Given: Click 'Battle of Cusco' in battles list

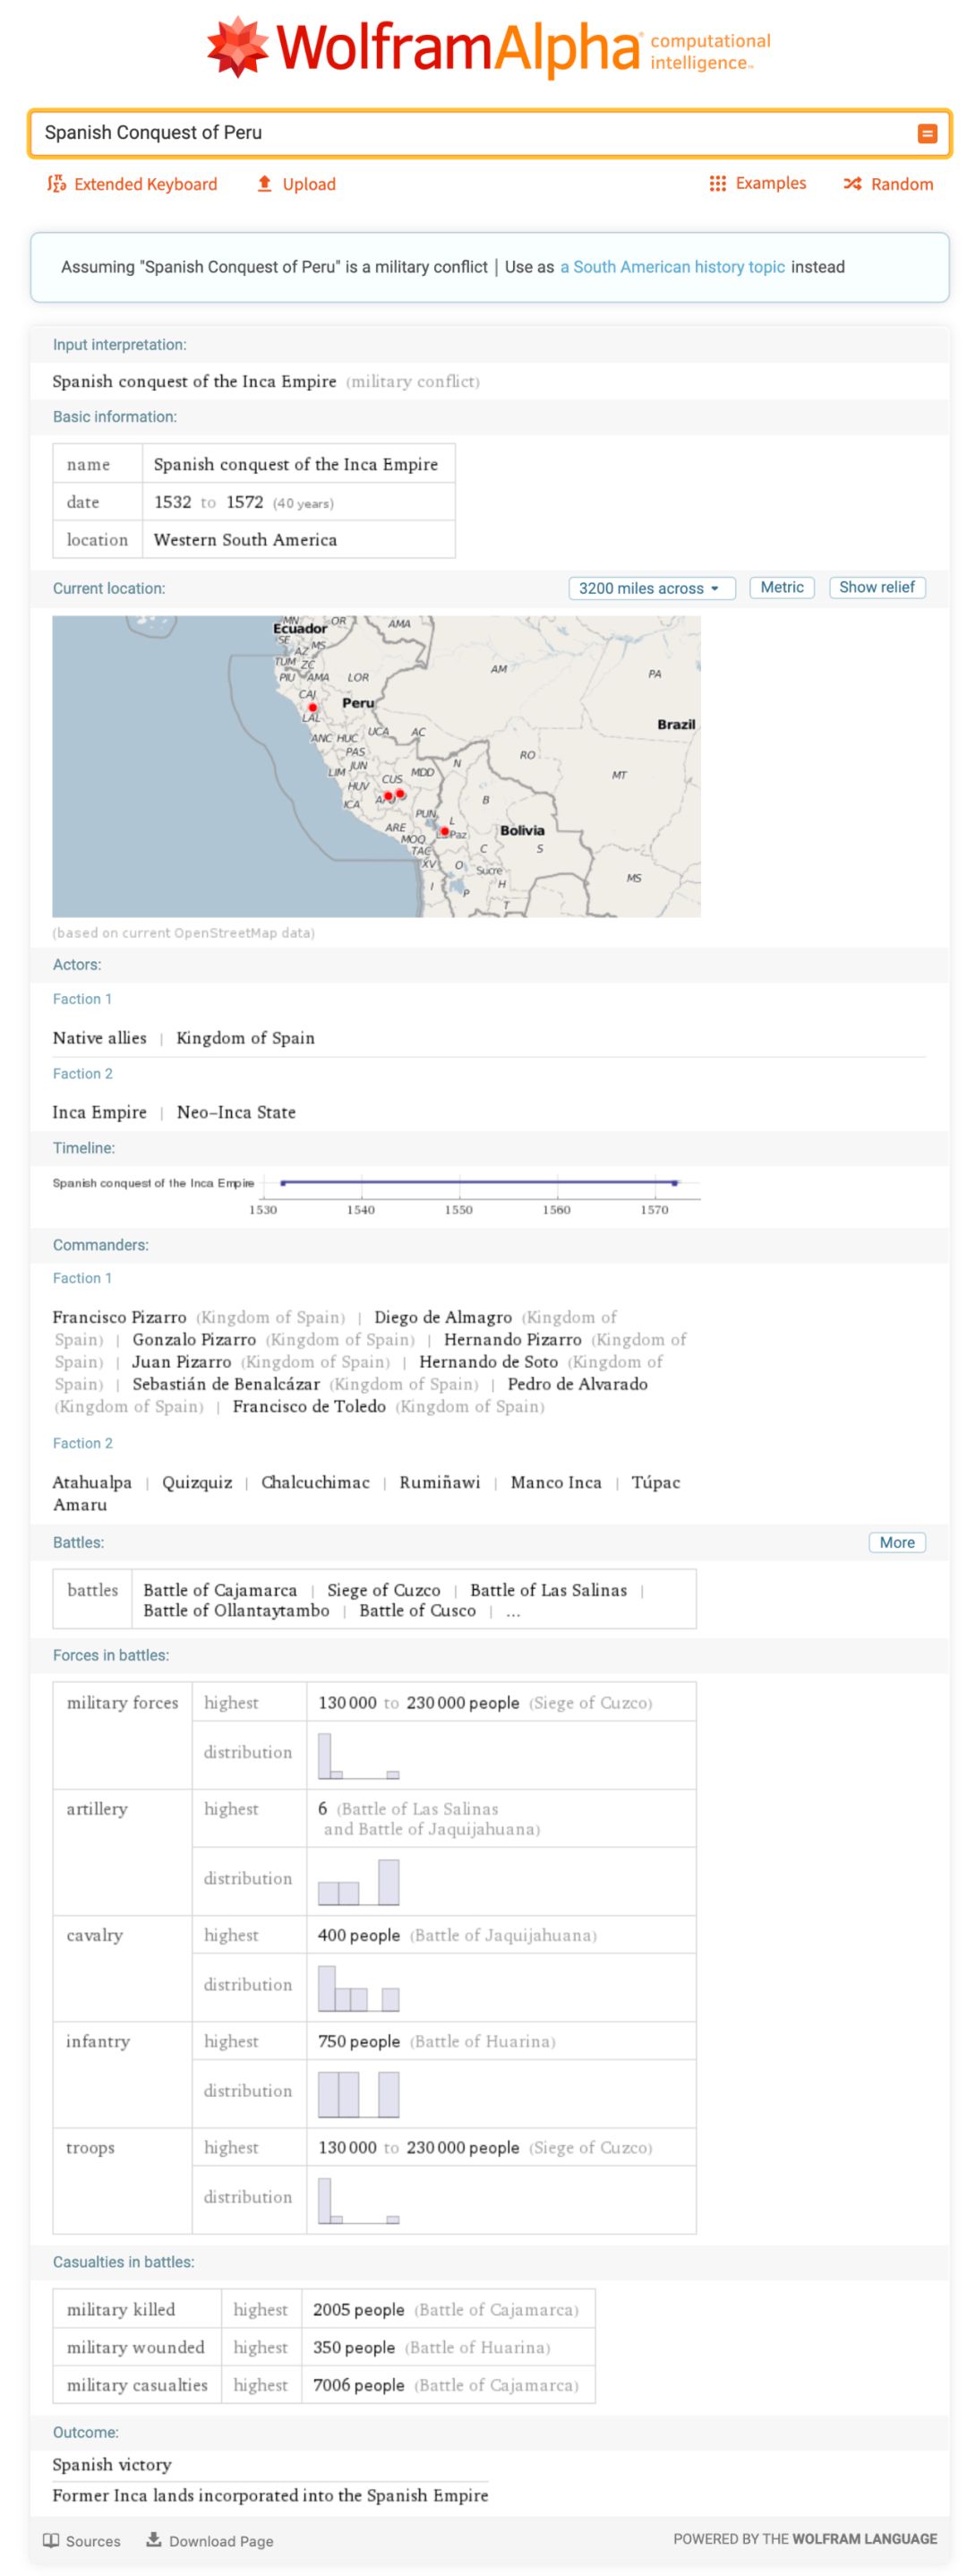Looking at the screenshot, I should point(417,1610).
